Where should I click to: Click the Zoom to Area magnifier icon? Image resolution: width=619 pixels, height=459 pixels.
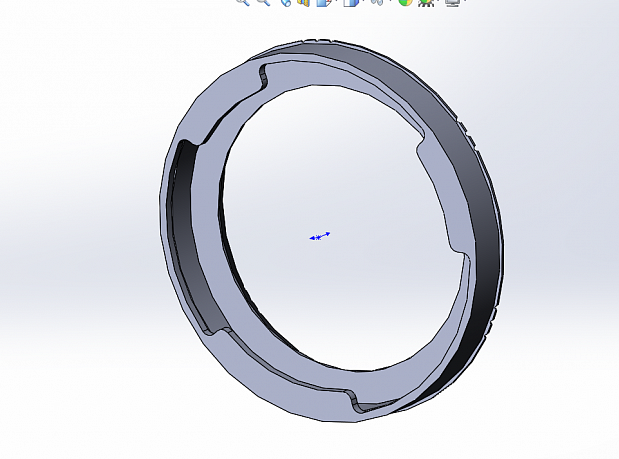coord(263,2)
